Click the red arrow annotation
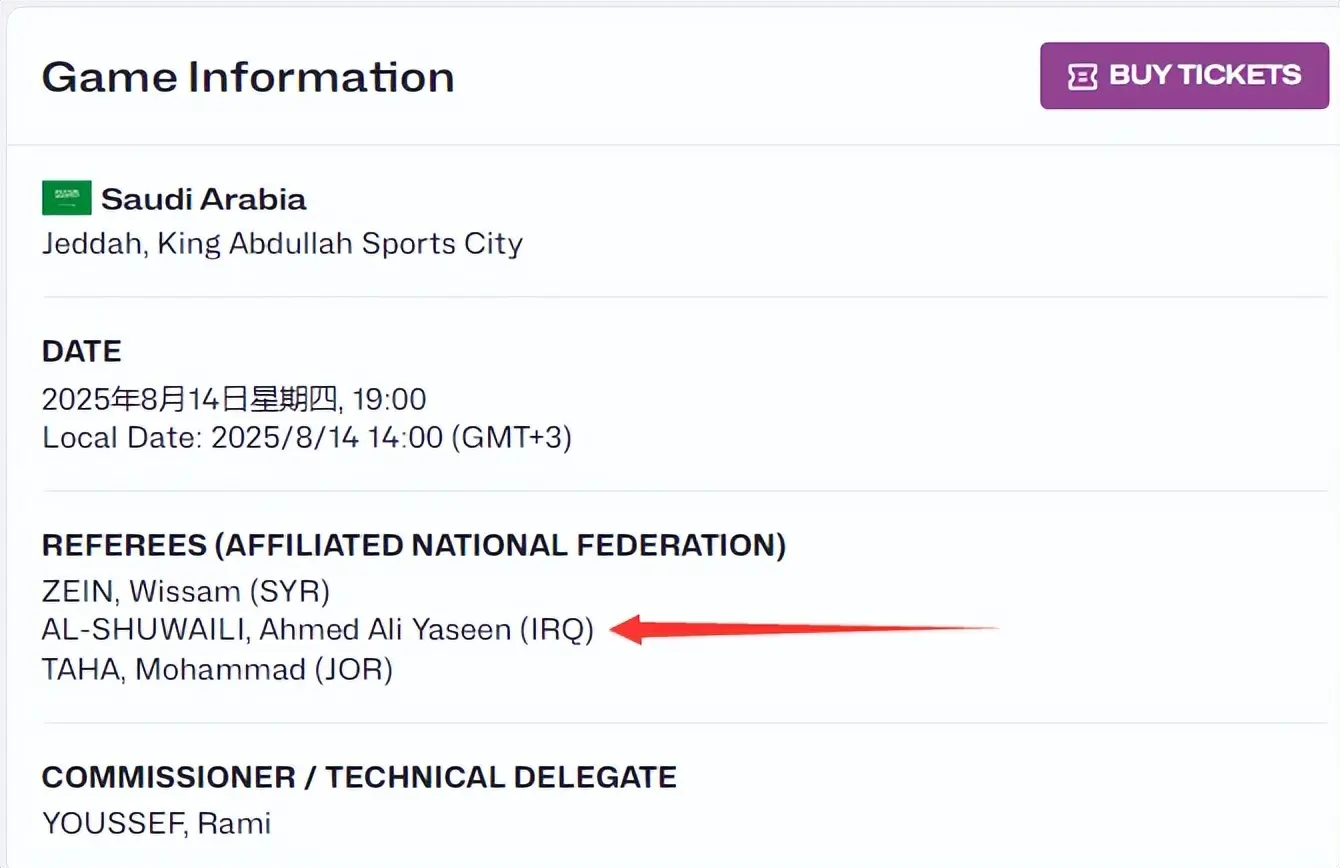Screen dimensions: 1340x868 tap(800, 630)
